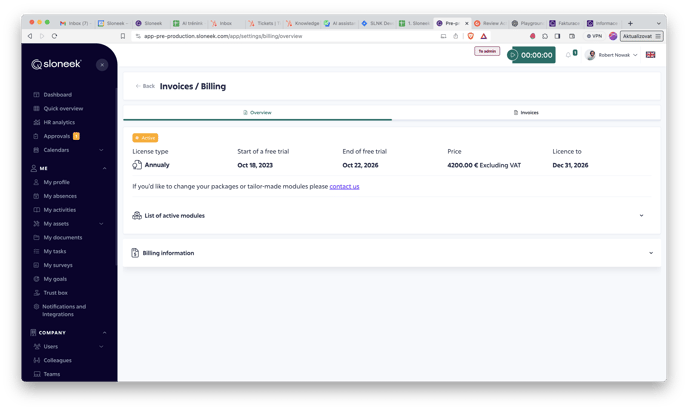The image size is (688, 410).
Task: Switch to Tickets browser tab
Action: point(265,23)
